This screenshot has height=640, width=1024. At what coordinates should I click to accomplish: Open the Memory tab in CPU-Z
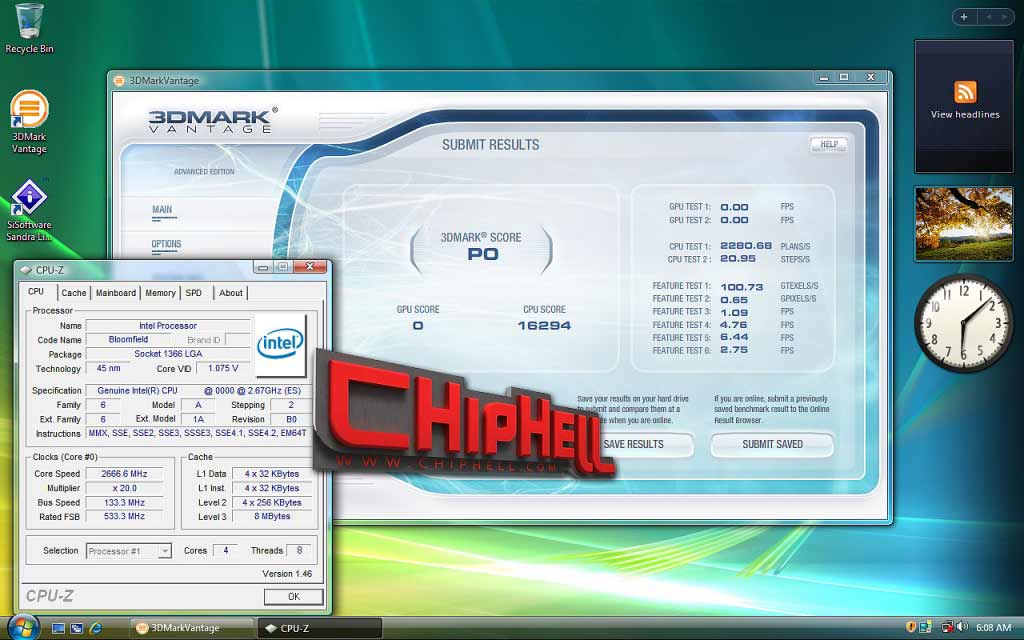[160, 293]
